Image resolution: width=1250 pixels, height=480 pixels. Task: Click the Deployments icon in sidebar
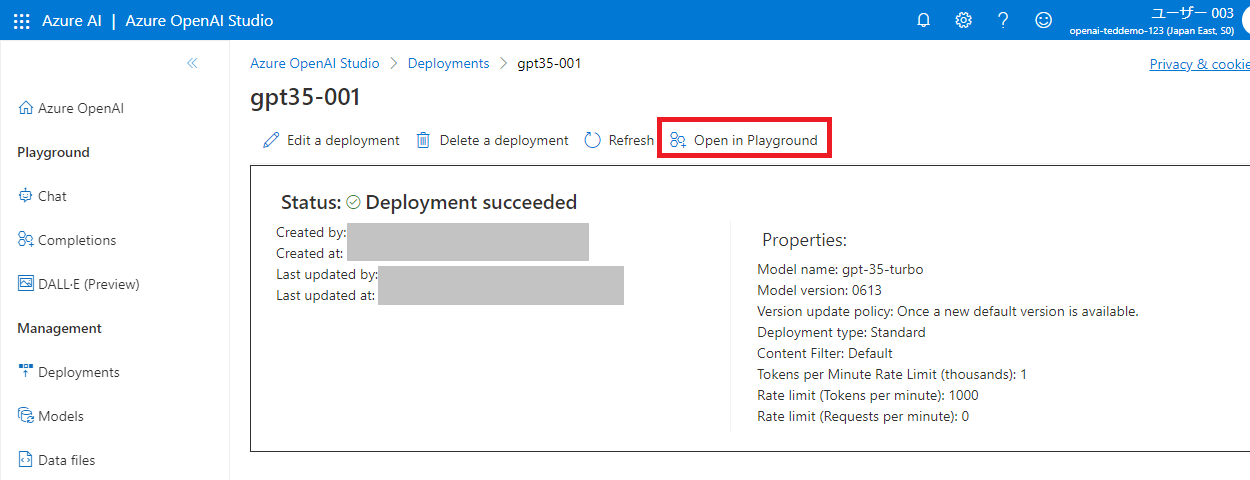pyautogui.click(x=26, y=372)
